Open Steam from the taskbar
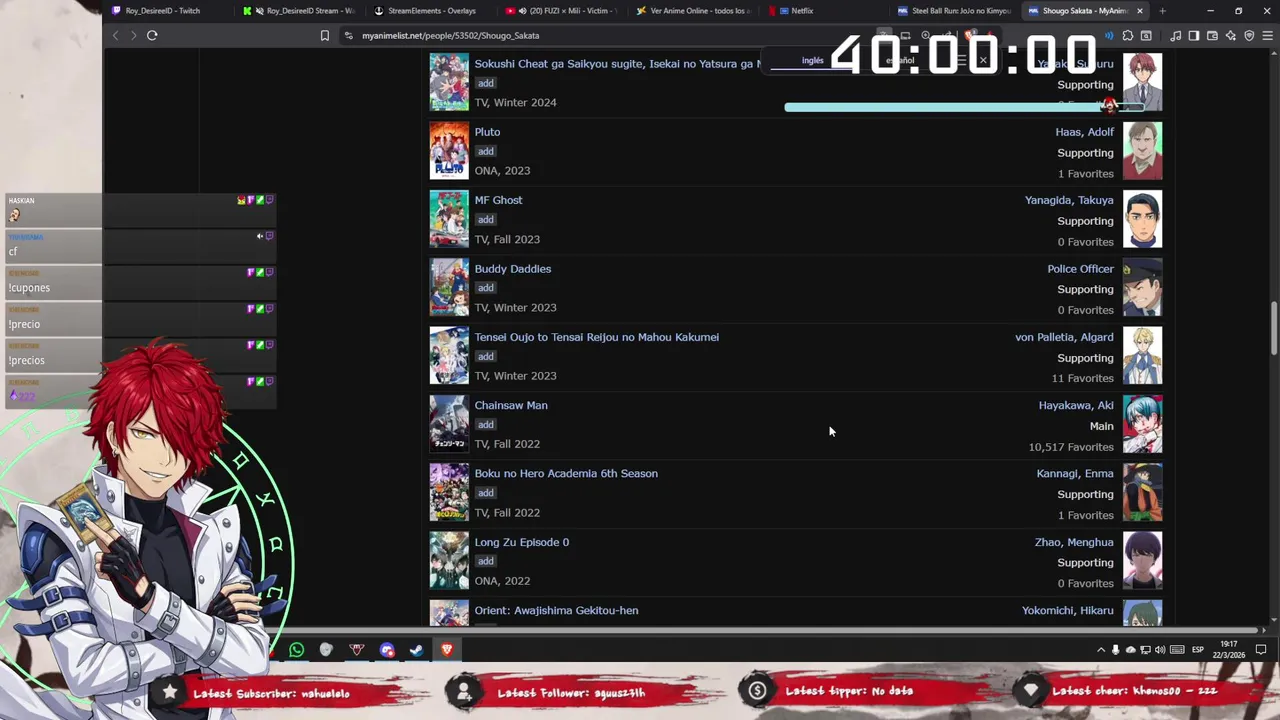This screenshot has height=720, width=1280. pos(416,650)
